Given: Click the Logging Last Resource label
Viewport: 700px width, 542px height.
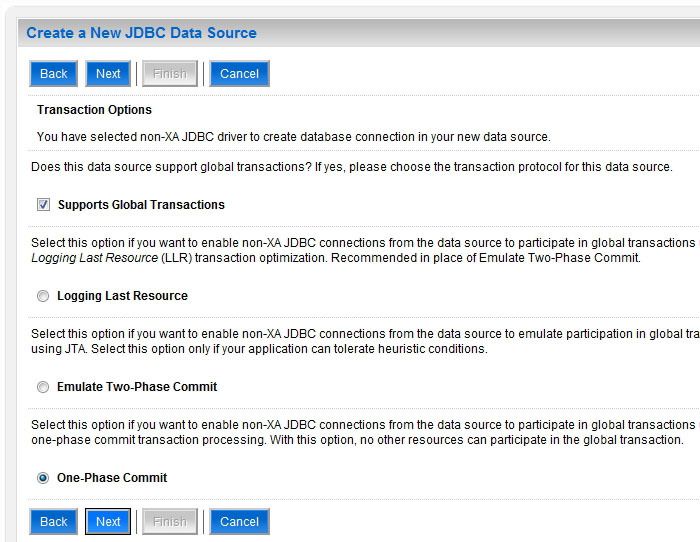Looking at the screenshot, I should point(122,296).
